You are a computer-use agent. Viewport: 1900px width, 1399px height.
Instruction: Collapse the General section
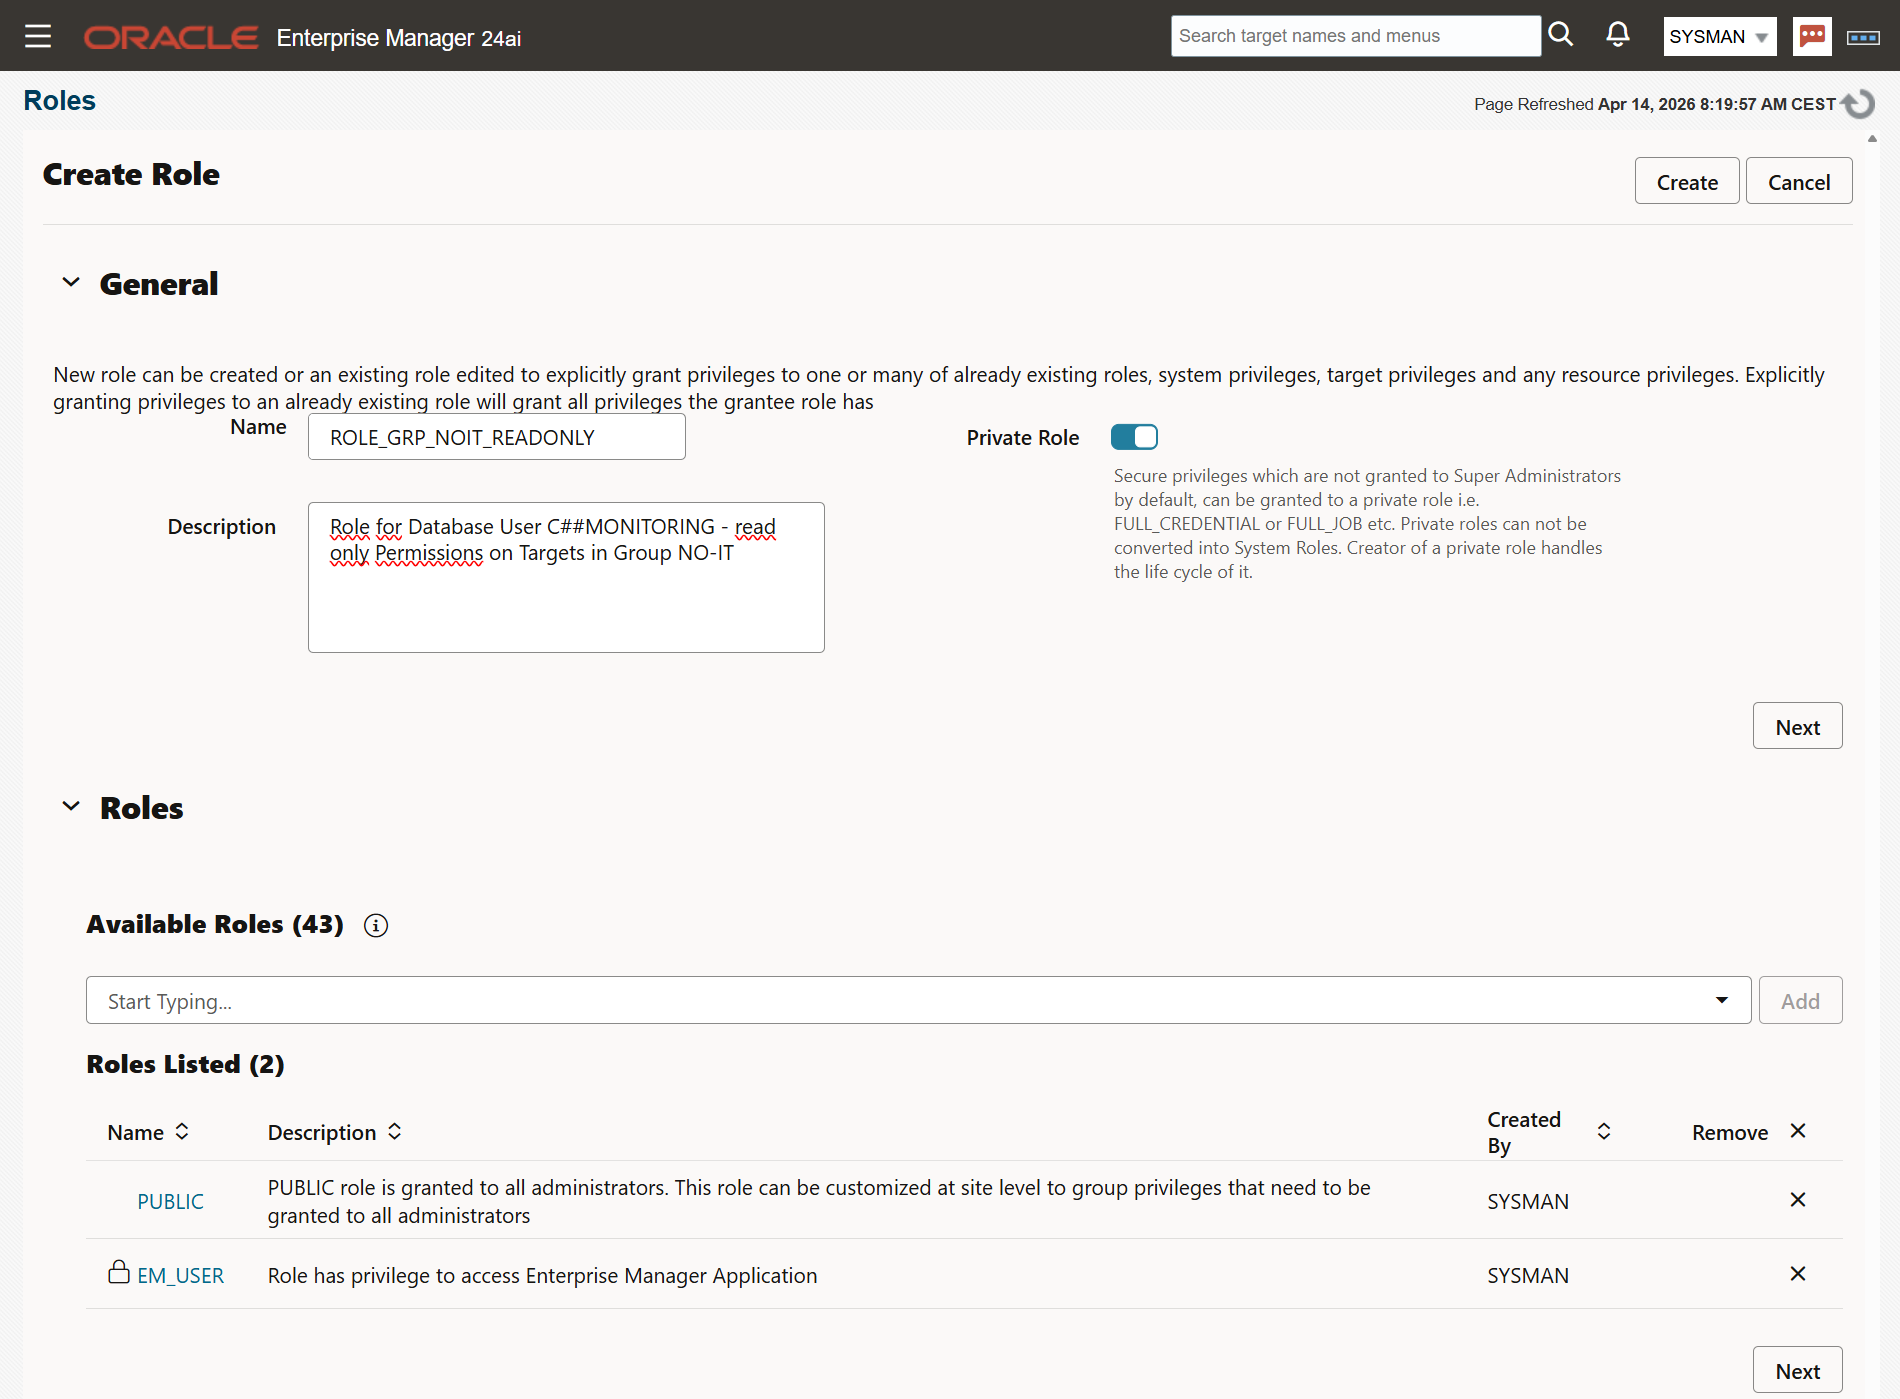pyautogui.click(x=70, y=282)
